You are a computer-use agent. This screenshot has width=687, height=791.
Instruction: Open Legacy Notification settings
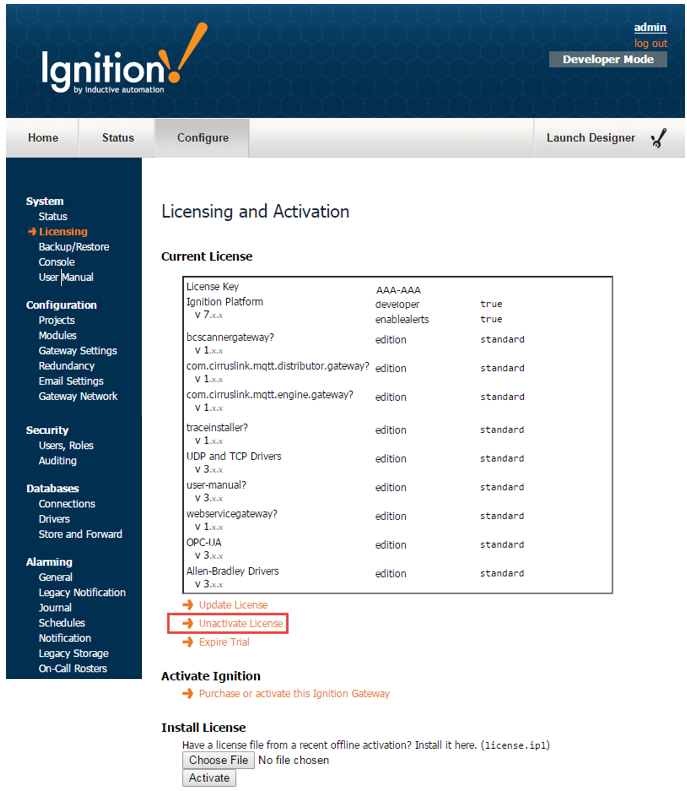pyautogui.click(x=82, y=592)
